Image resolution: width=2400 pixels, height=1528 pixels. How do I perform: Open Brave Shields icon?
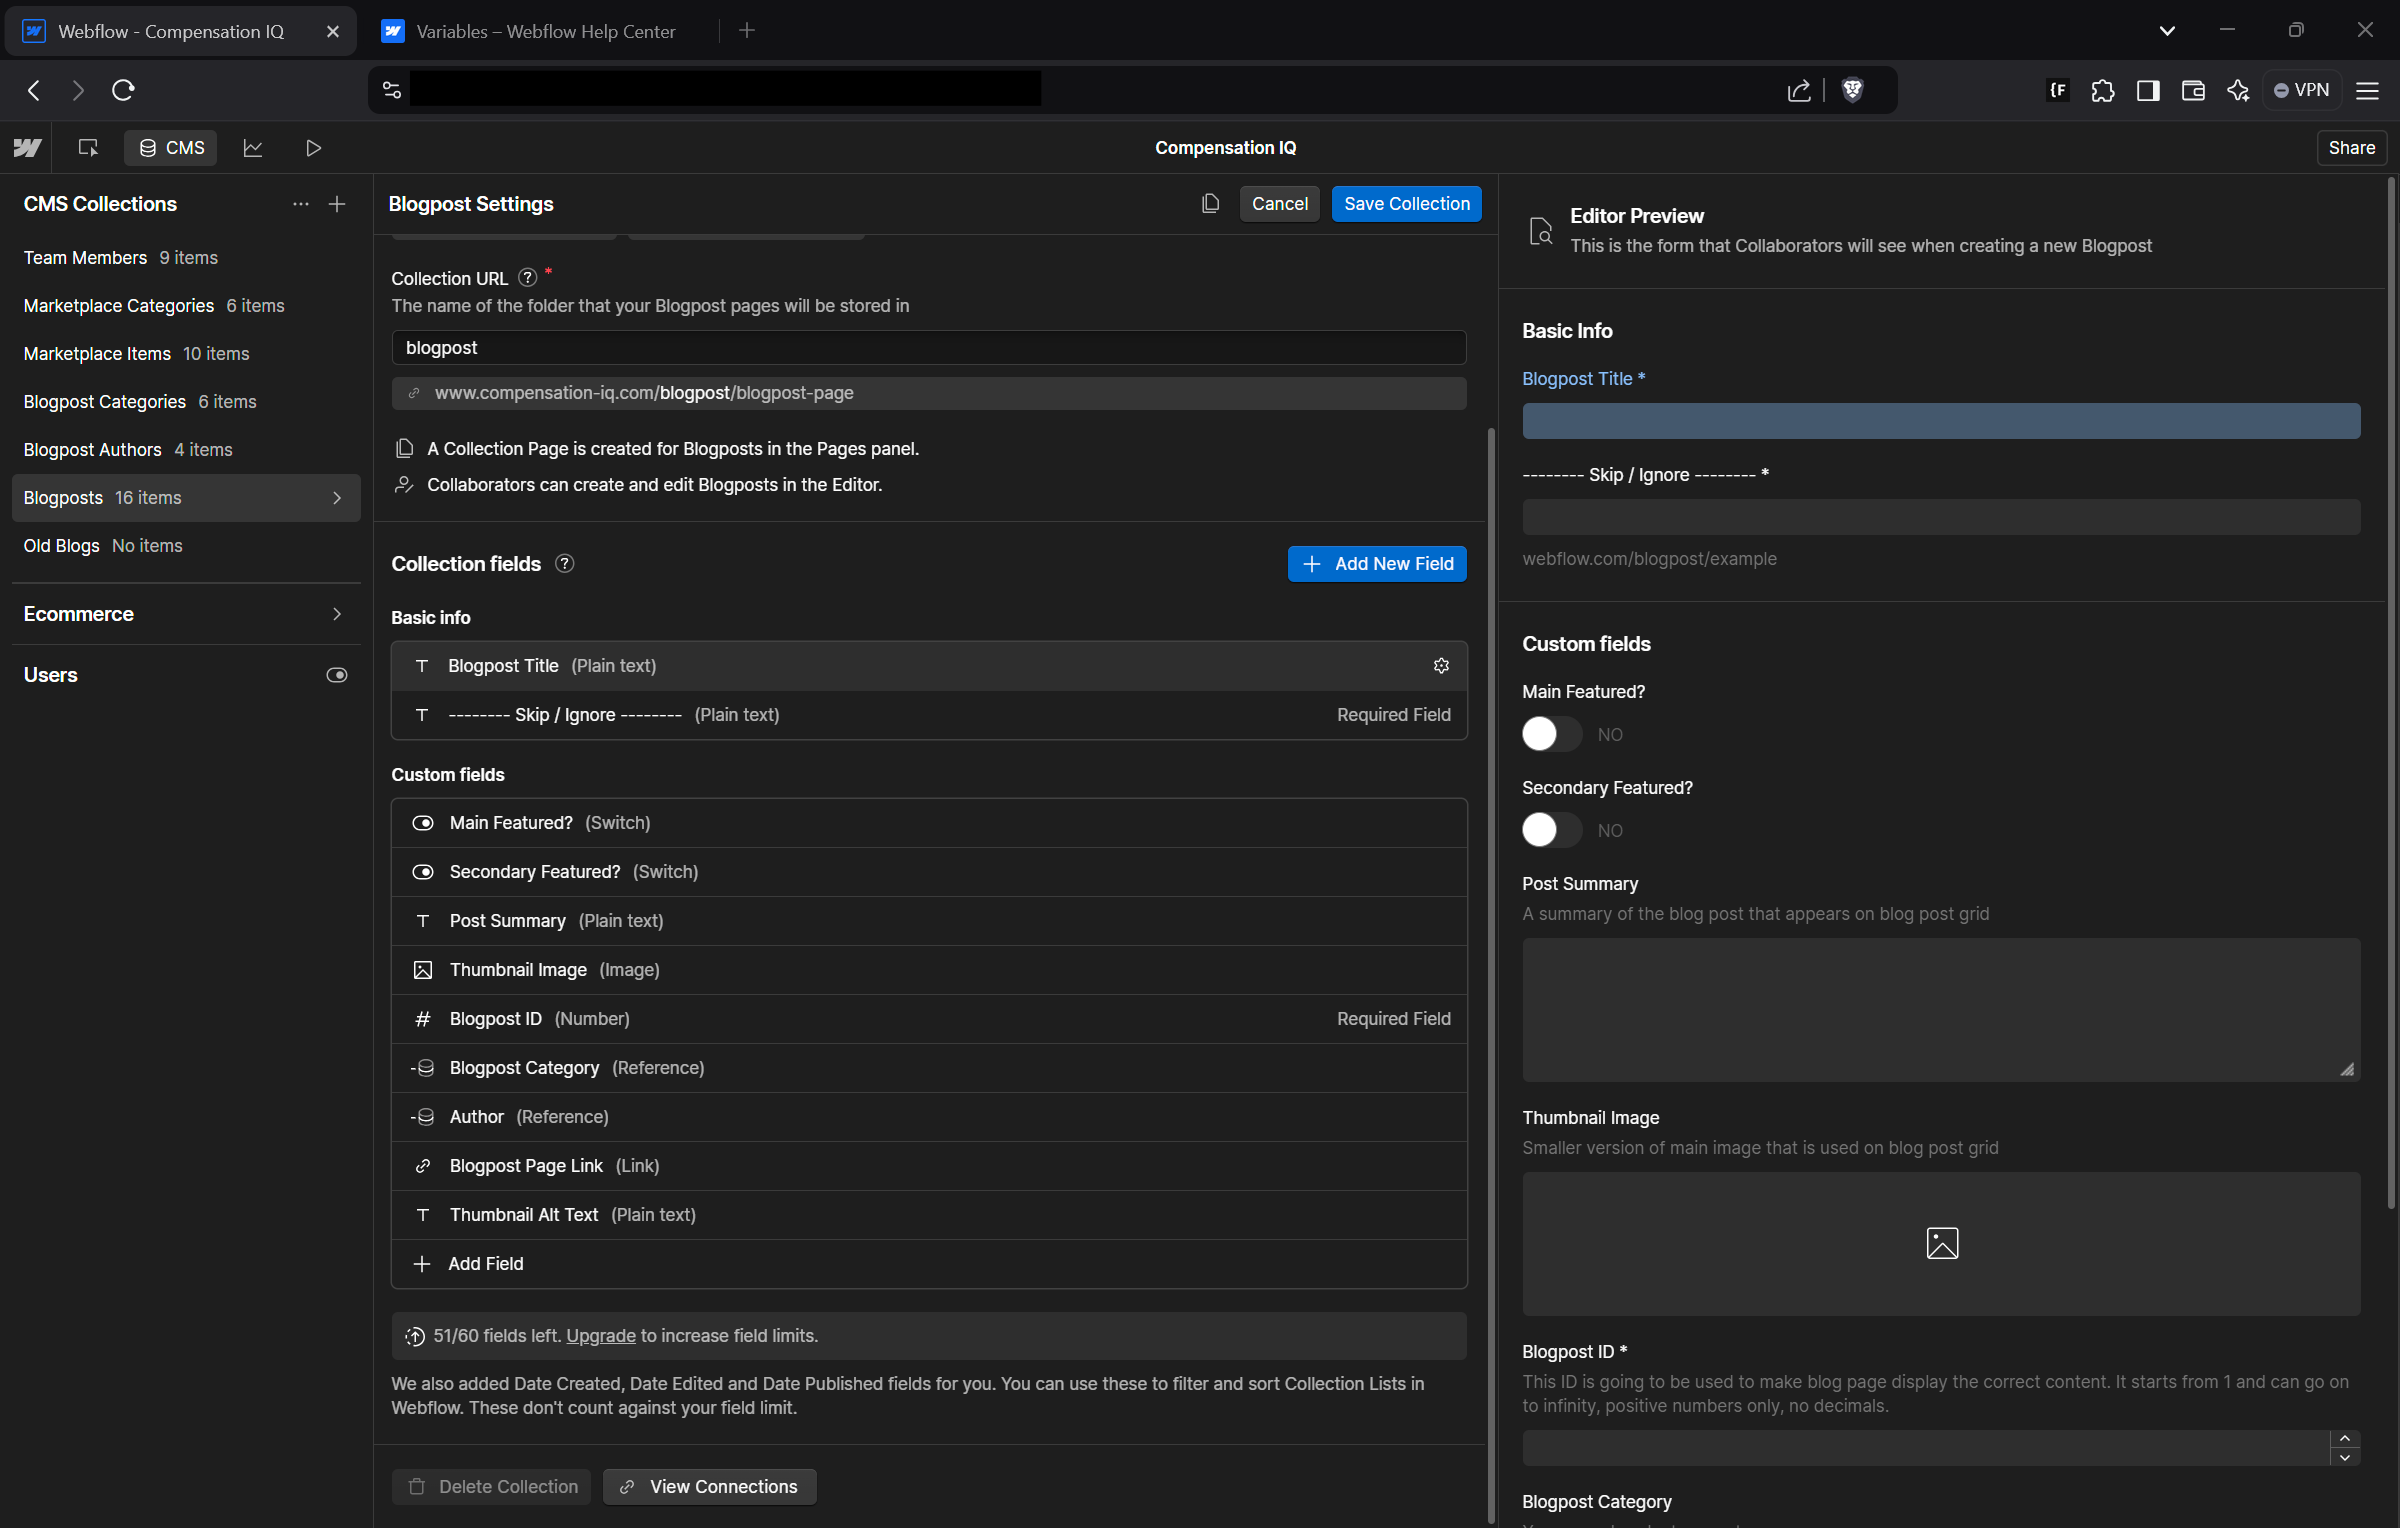click(x=1852, y=90)
